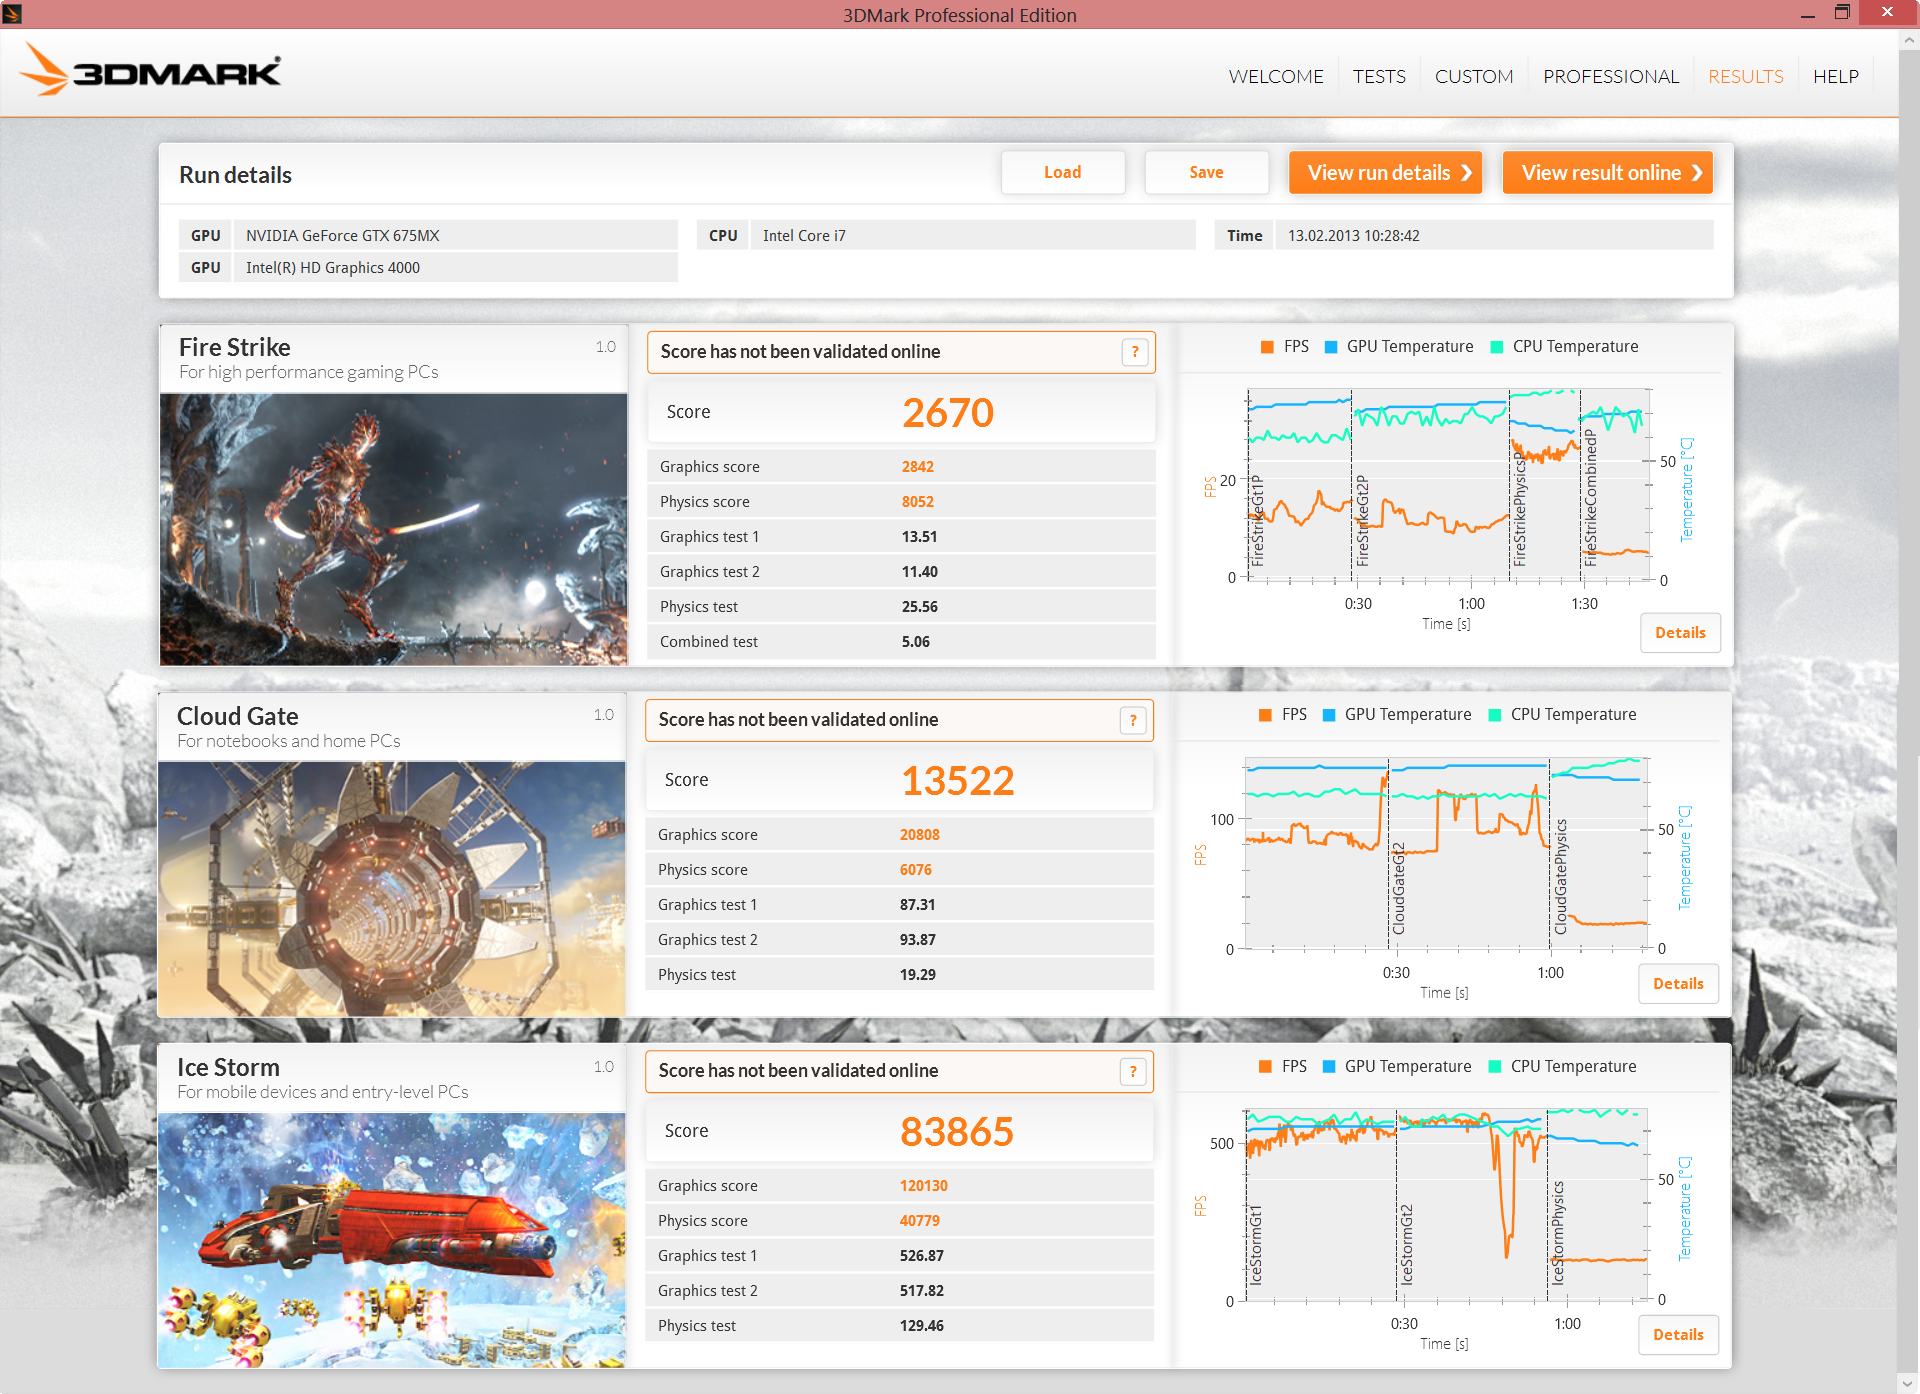Click Cloud Gate score 13522

coord(957,781)
